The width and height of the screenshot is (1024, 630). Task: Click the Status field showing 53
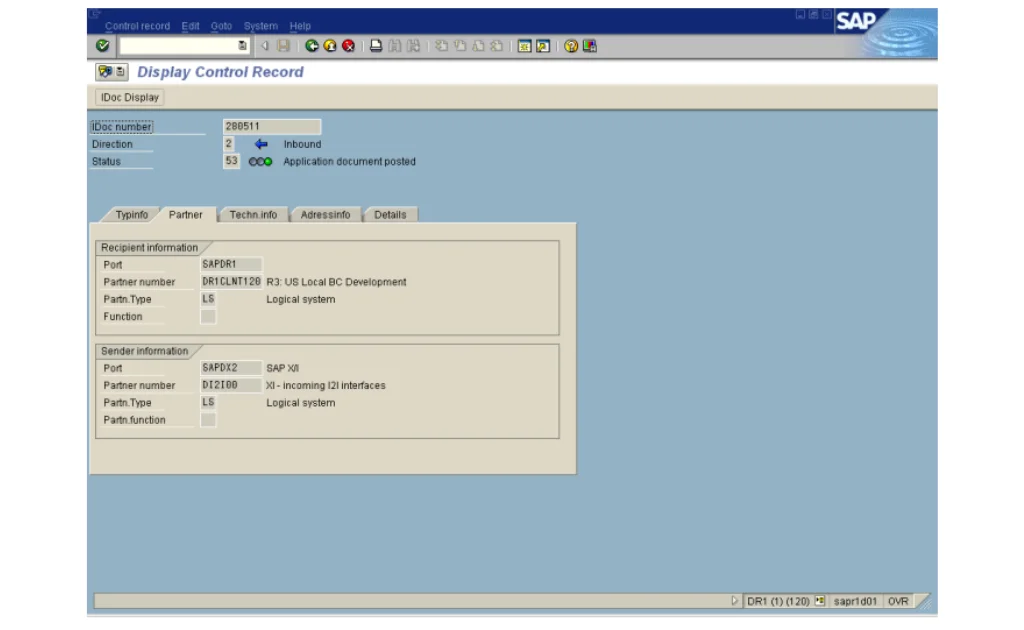[x=231, y=161]
